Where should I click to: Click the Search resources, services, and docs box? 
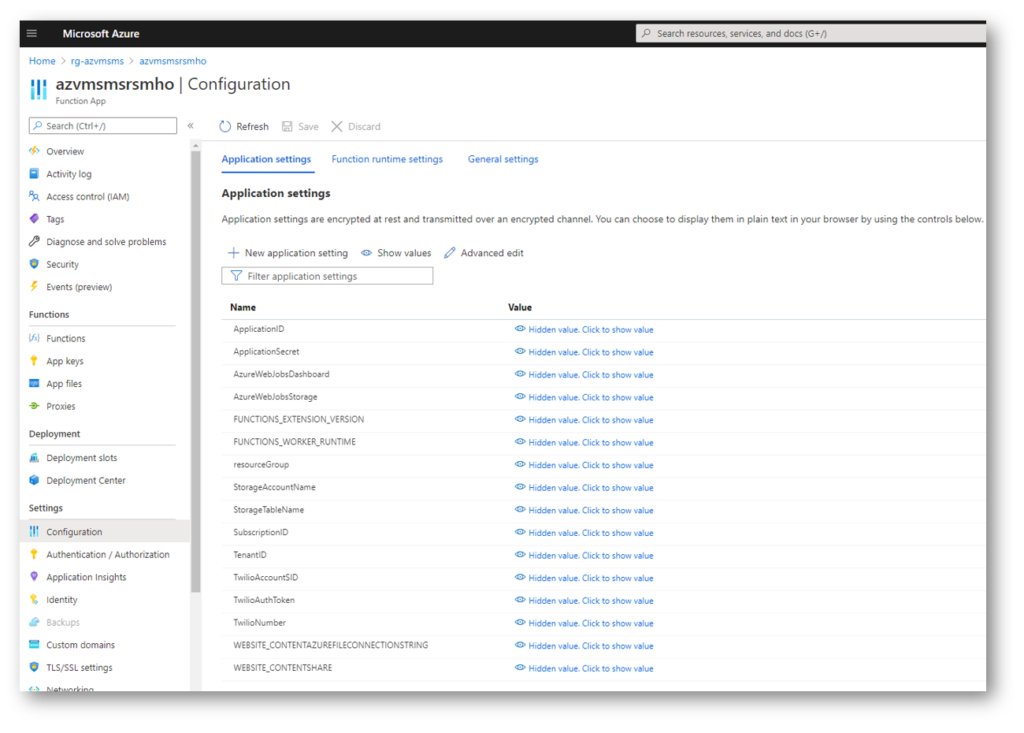coord(810,33)
